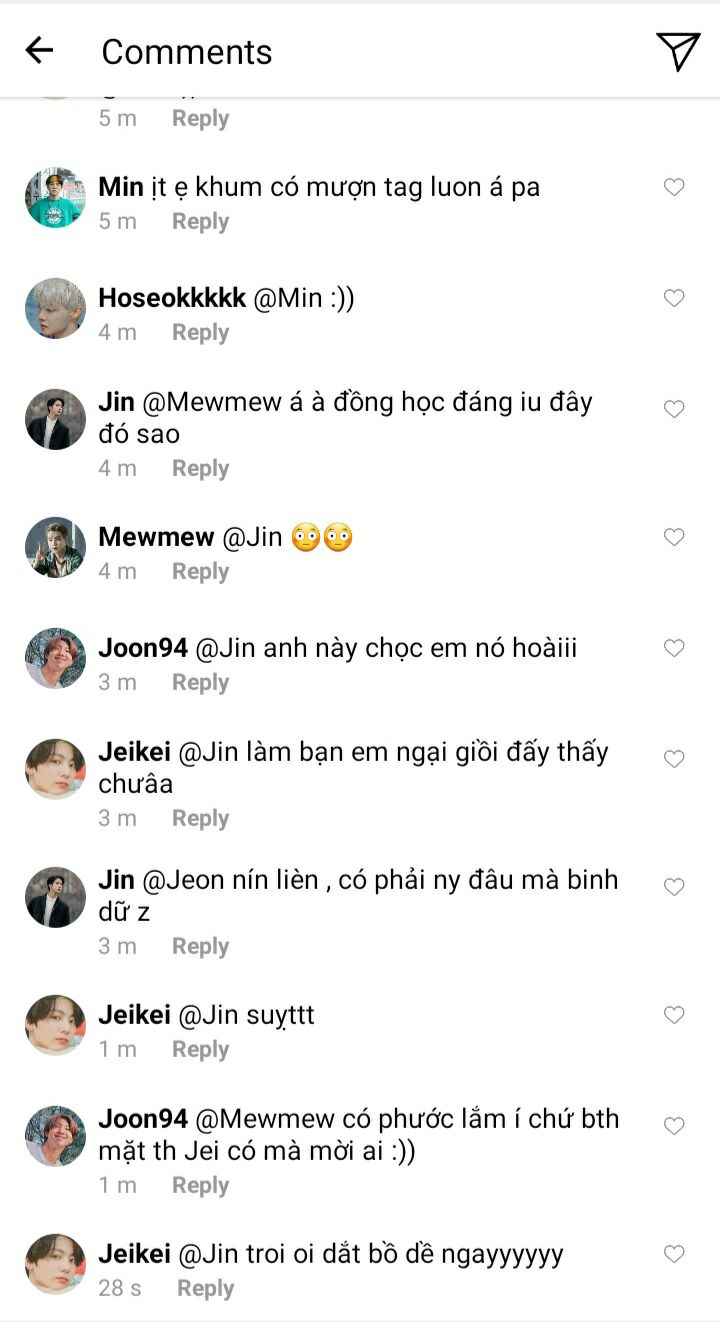Viewport: 720px width, 1322px height.
Task: Open the Joon94 username link in the 'hoàiii' comment
Action: pos(143,648)
